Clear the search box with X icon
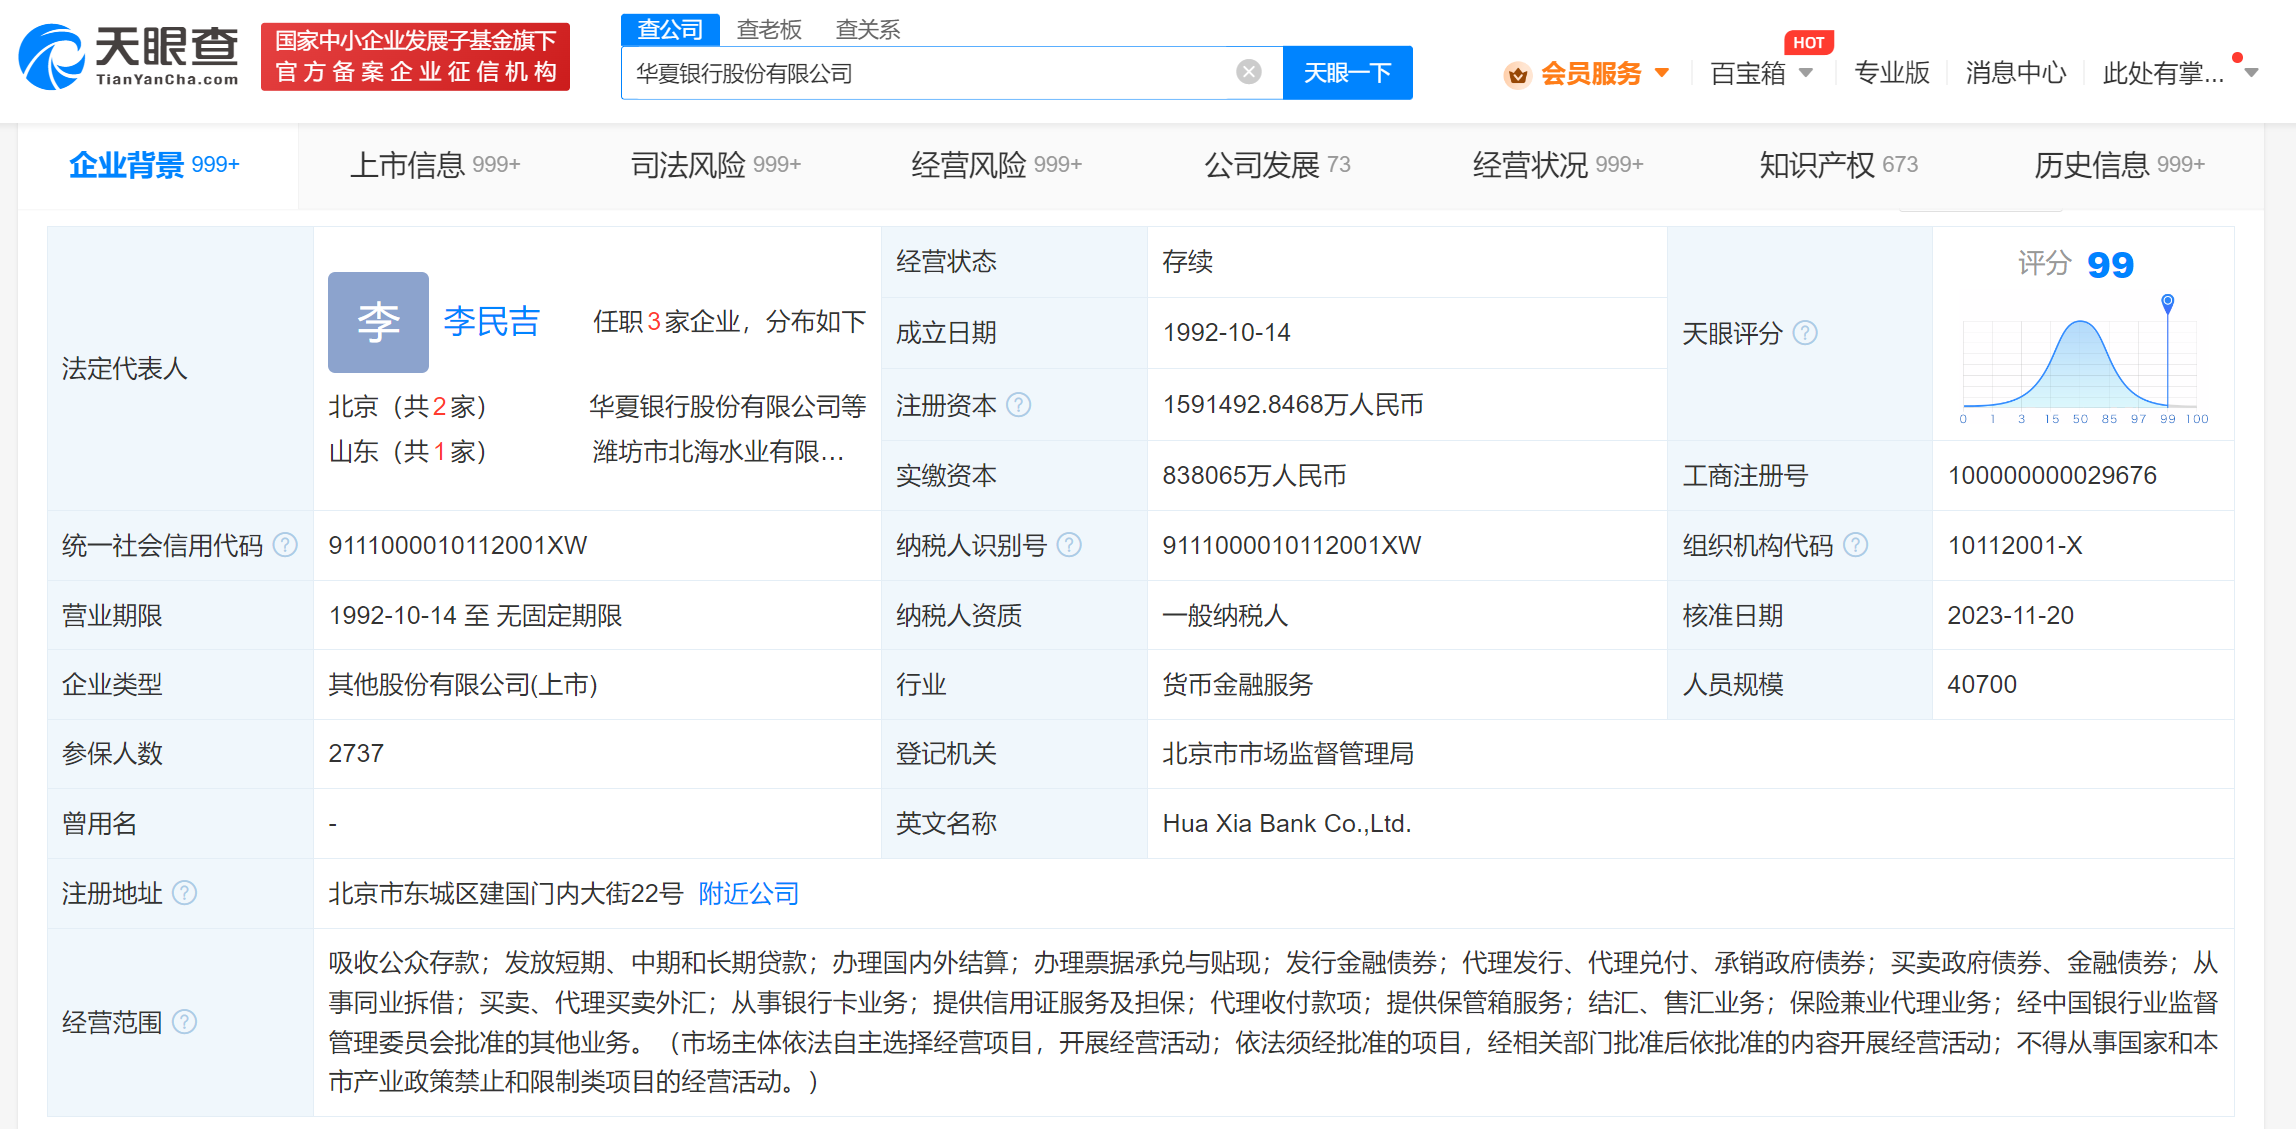 click(x=1248, y=72)
